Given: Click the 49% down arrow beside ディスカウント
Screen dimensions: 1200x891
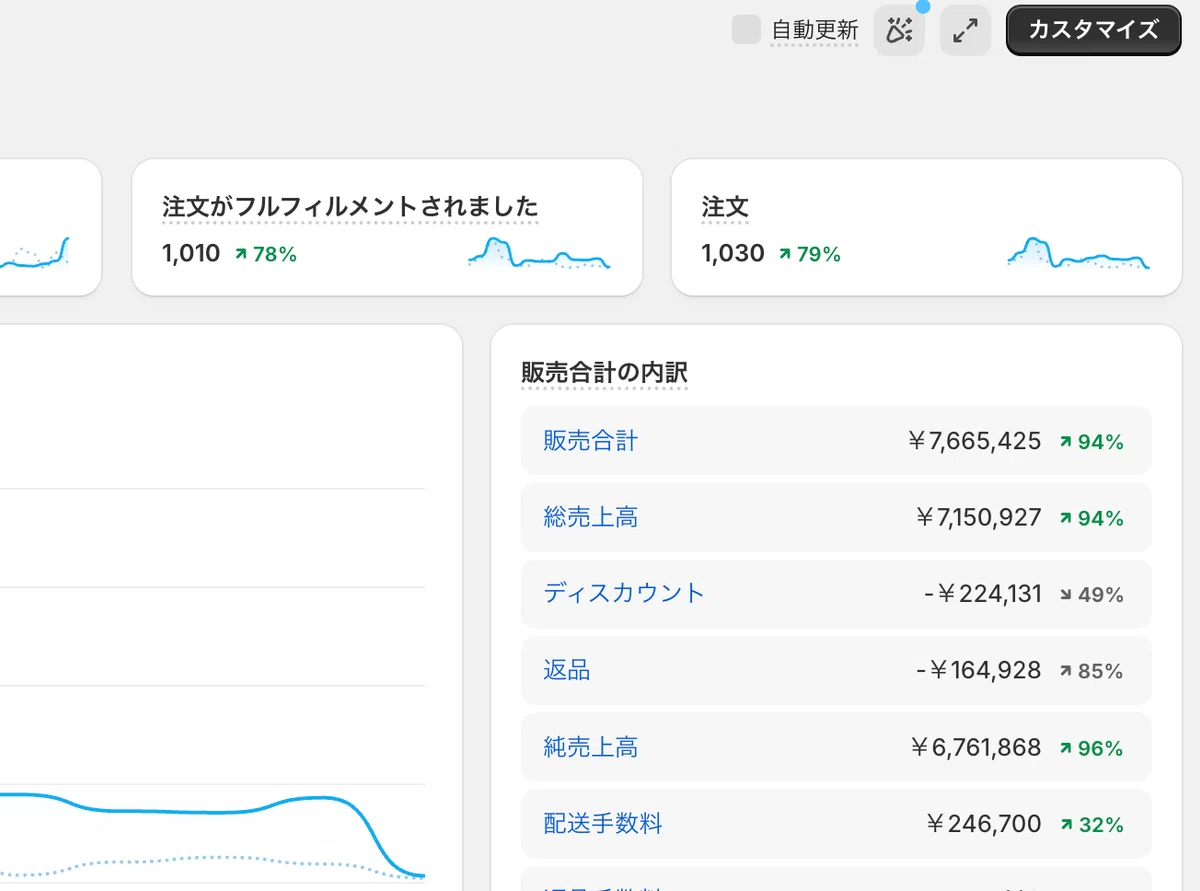Looking at the screenshot, I should tap(1066, 595).
